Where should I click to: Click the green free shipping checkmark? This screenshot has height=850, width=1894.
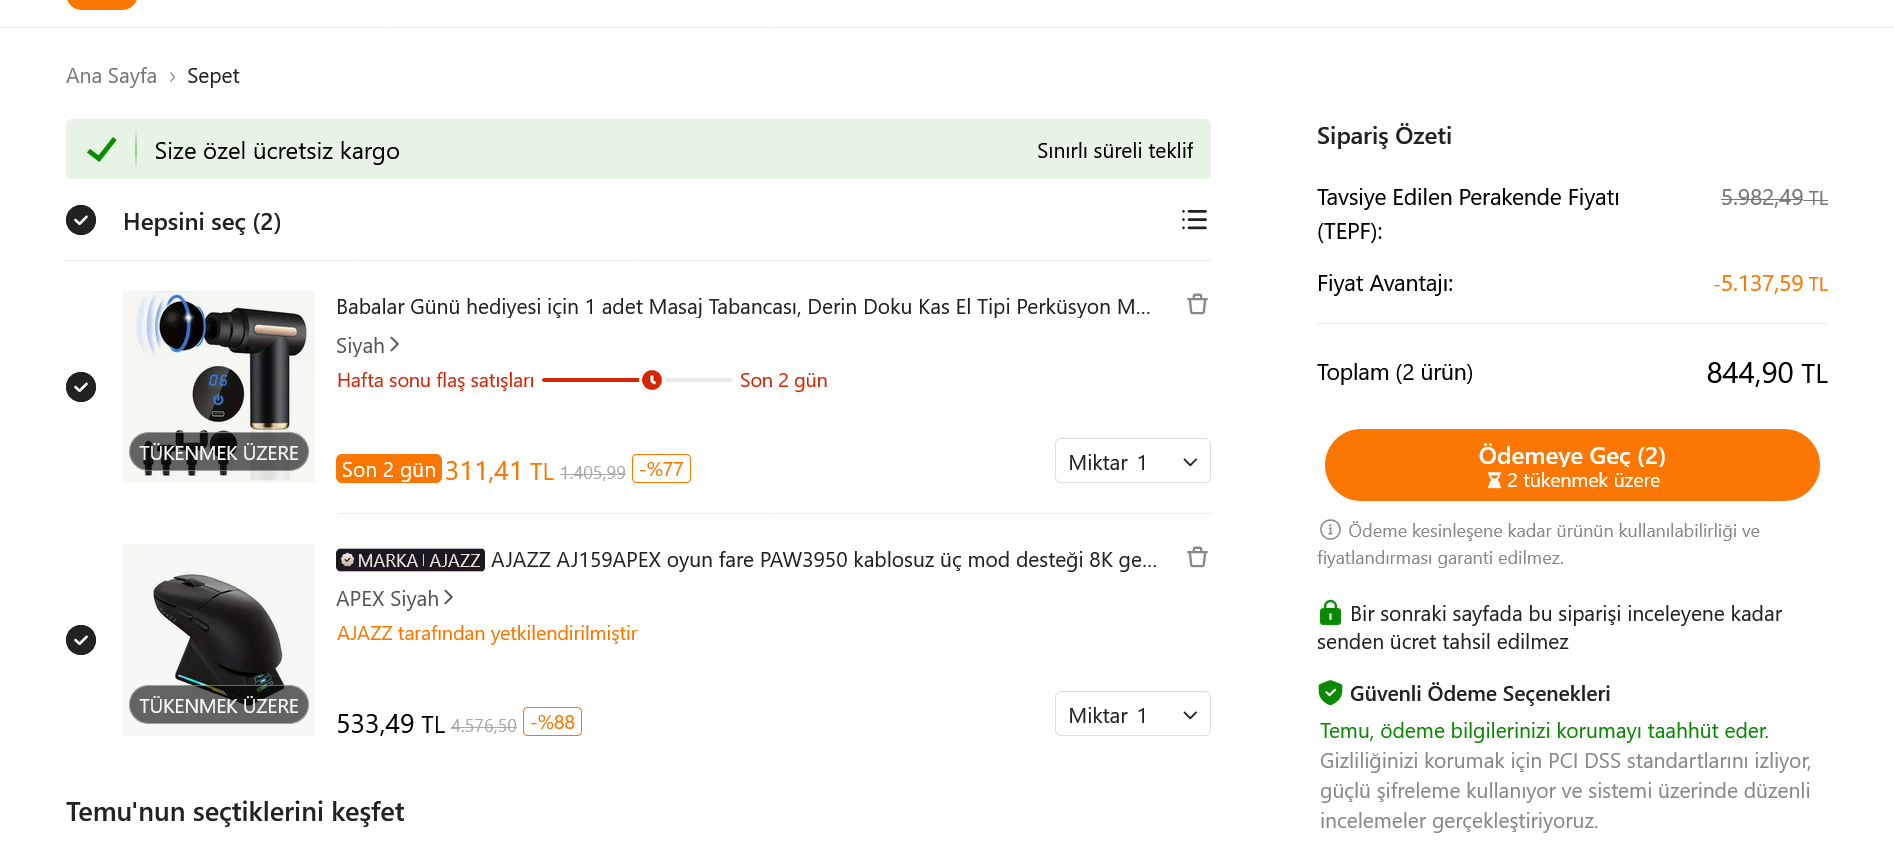click(x=102, y=150)
